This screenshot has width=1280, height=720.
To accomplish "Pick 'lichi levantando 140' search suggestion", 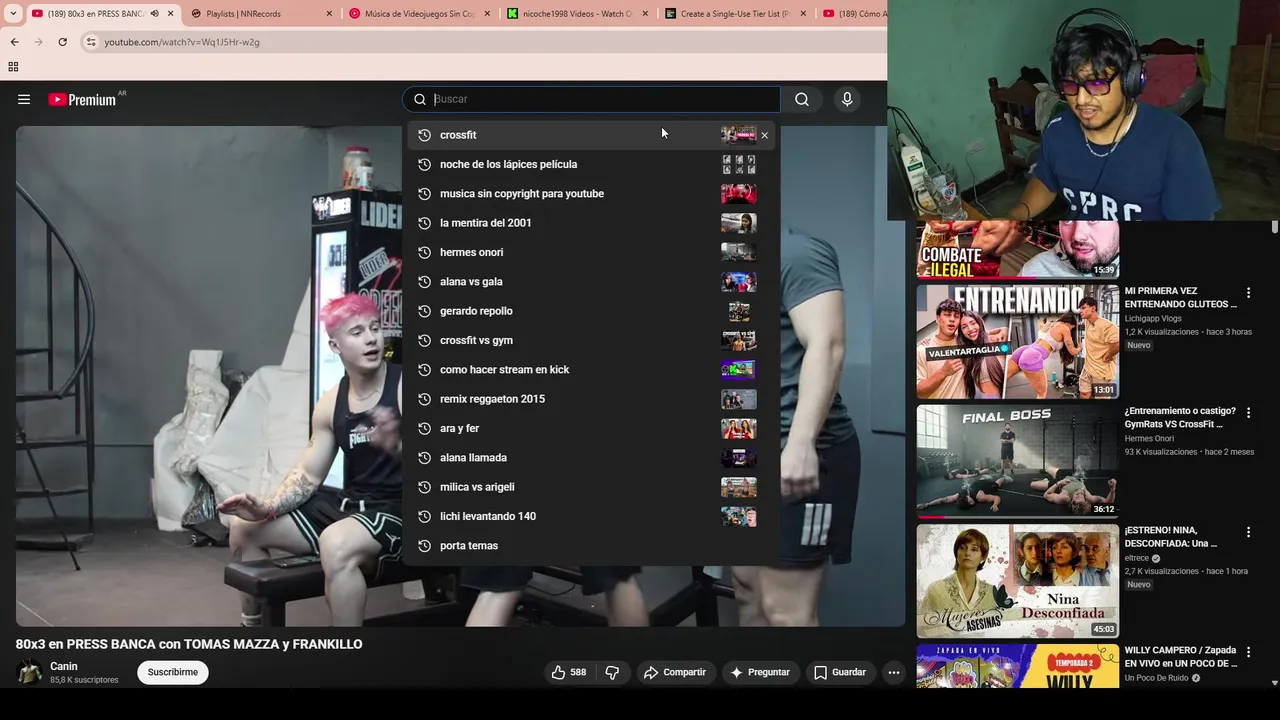I will pos(590,516).
